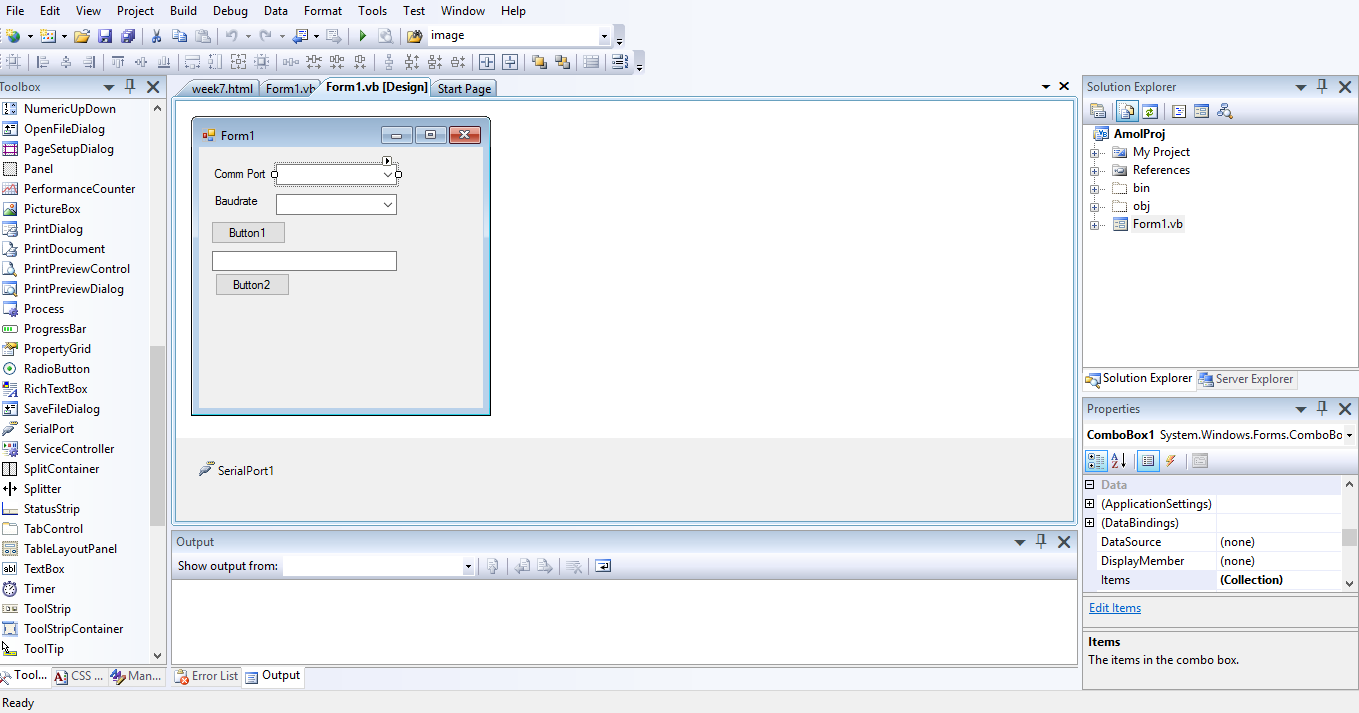Toggle Show All Files in Solution Explorer
1359x713 pixels.
pyautogui.click(x=1127, y=111)
